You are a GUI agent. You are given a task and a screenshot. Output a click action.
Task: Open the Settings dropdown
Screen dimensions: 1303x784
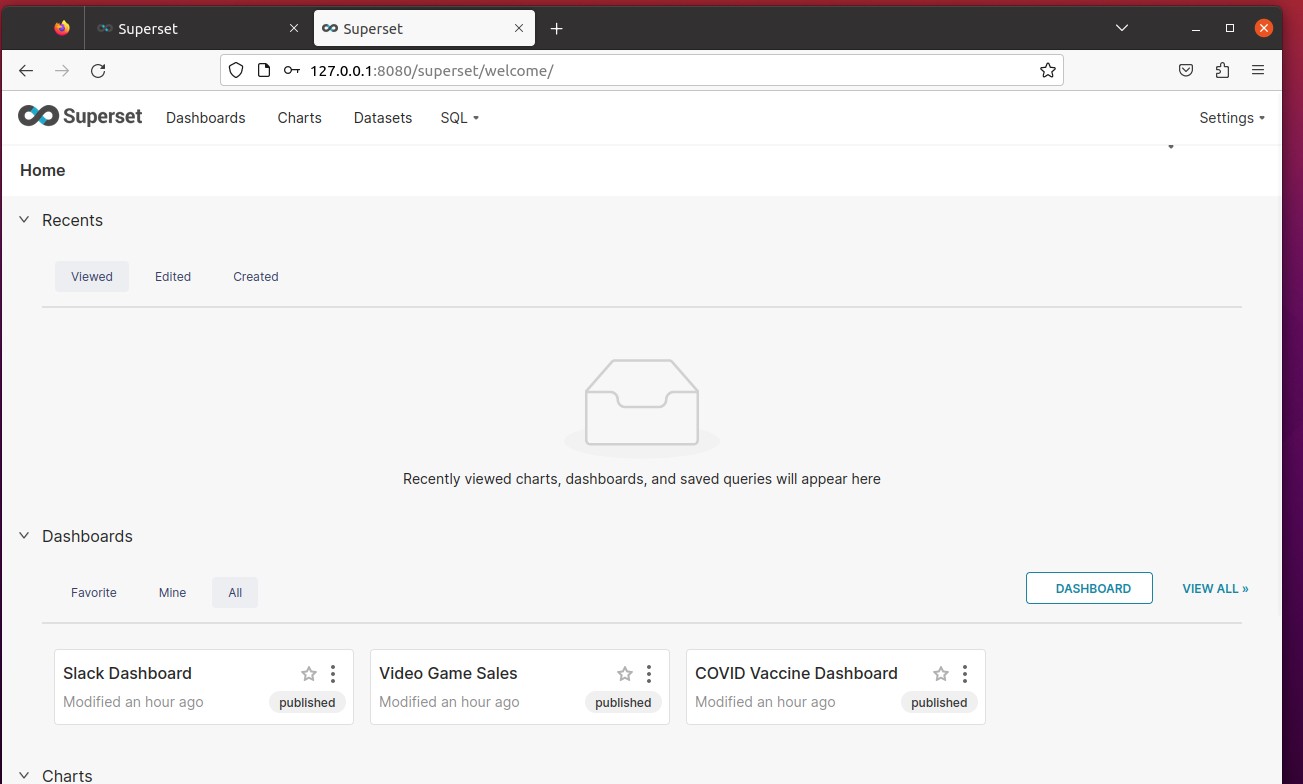click(1232, 118)
